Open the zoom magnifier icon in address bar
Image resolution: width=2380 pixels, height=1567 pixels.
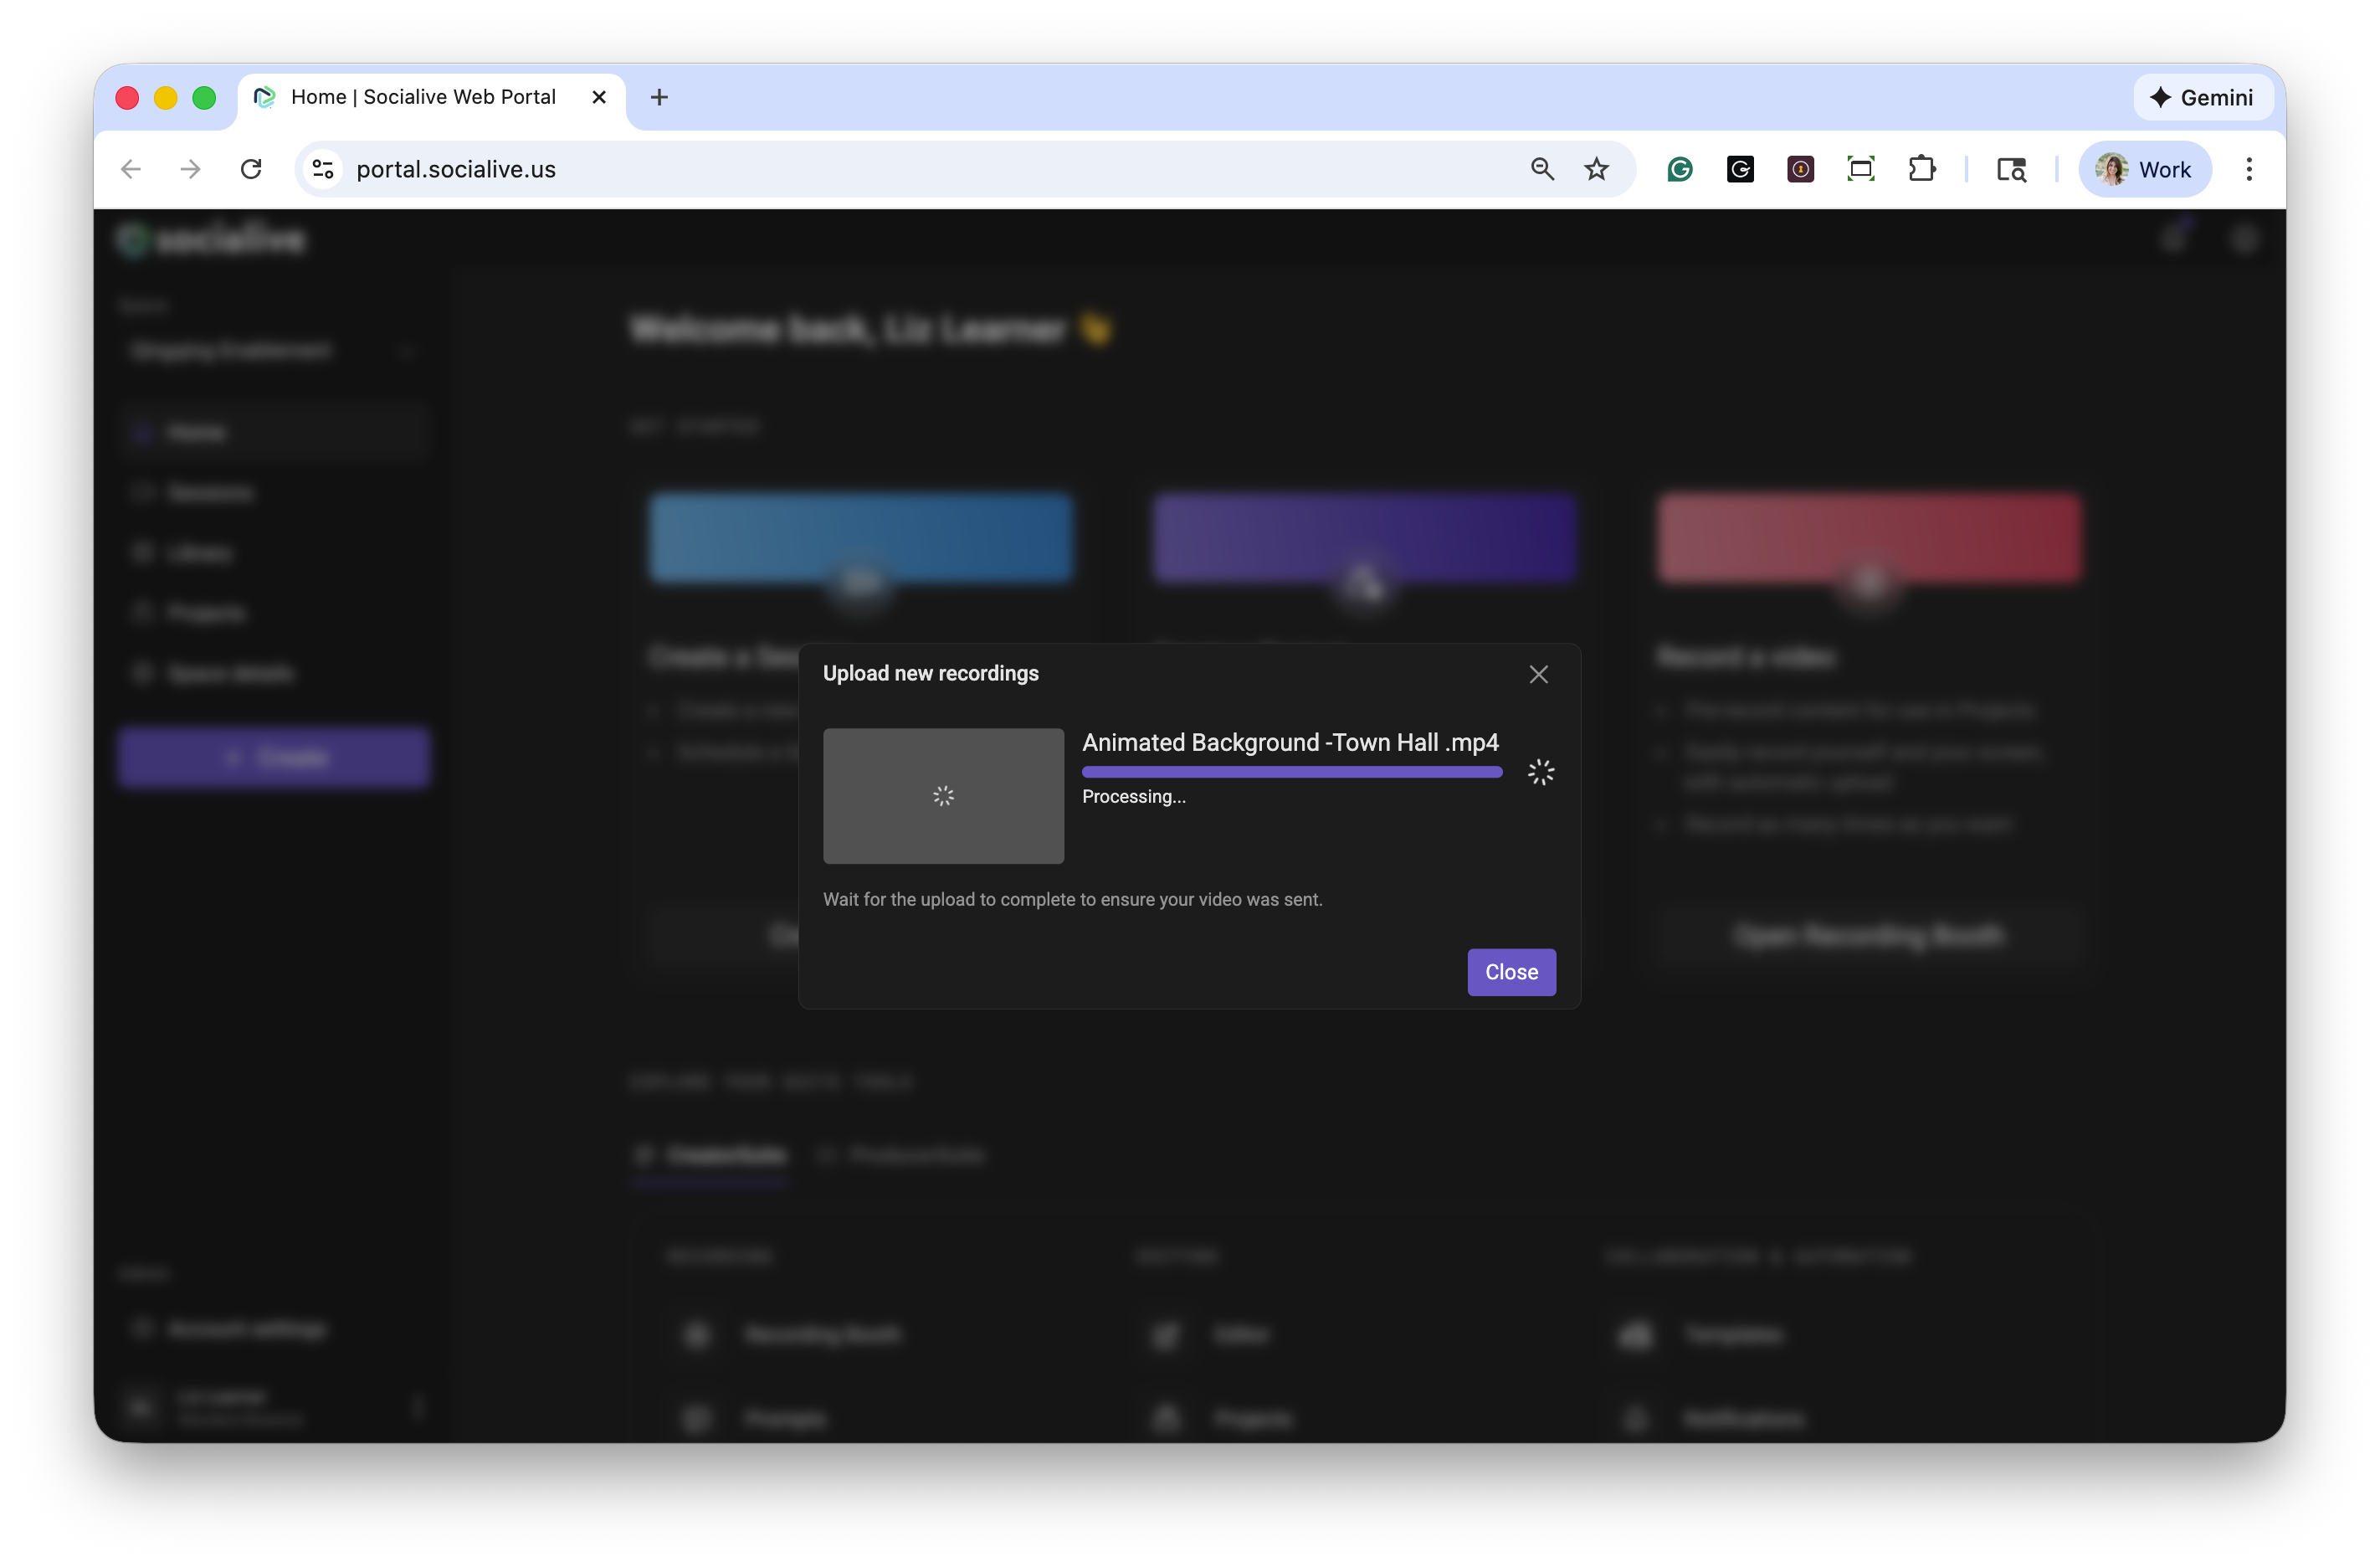click(1541, 169)
